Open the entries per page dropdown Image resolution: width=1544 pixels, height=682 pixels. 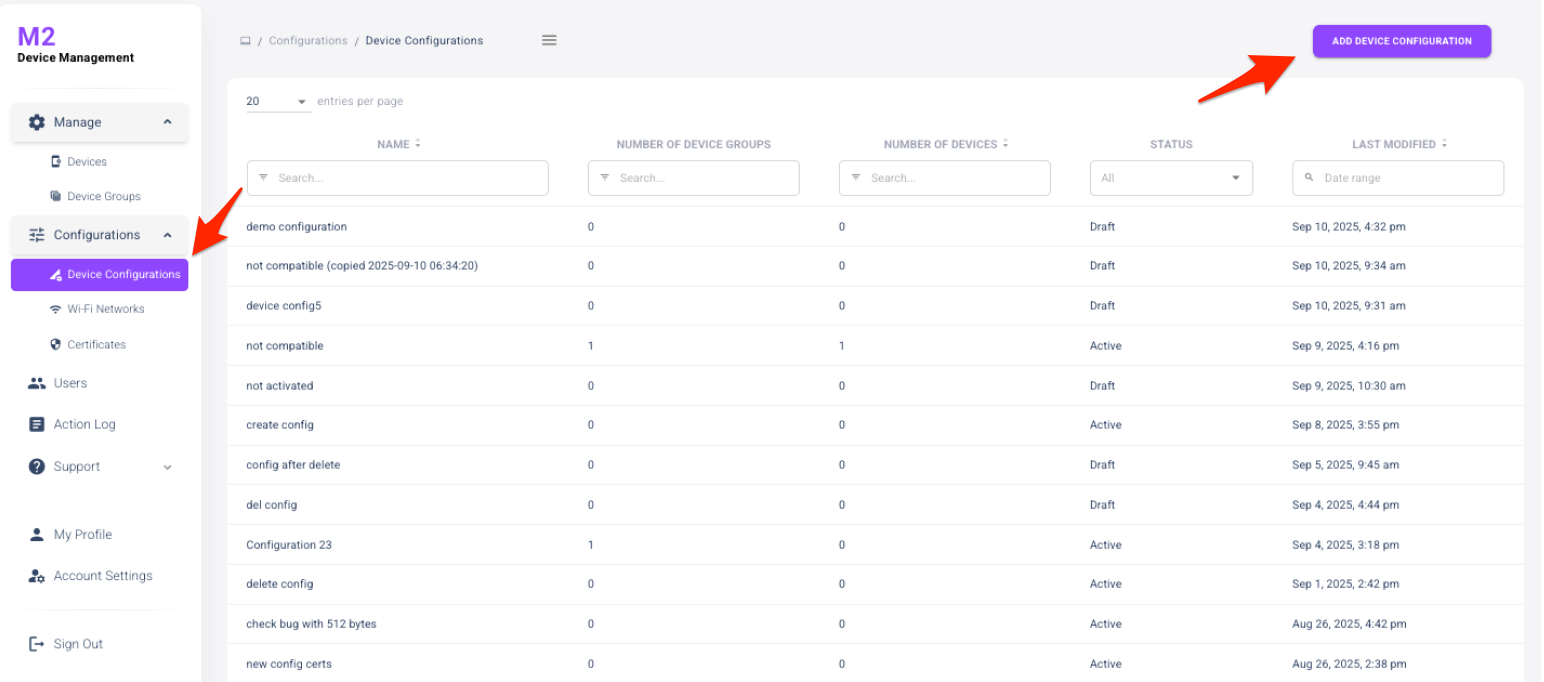pos(278,102)
